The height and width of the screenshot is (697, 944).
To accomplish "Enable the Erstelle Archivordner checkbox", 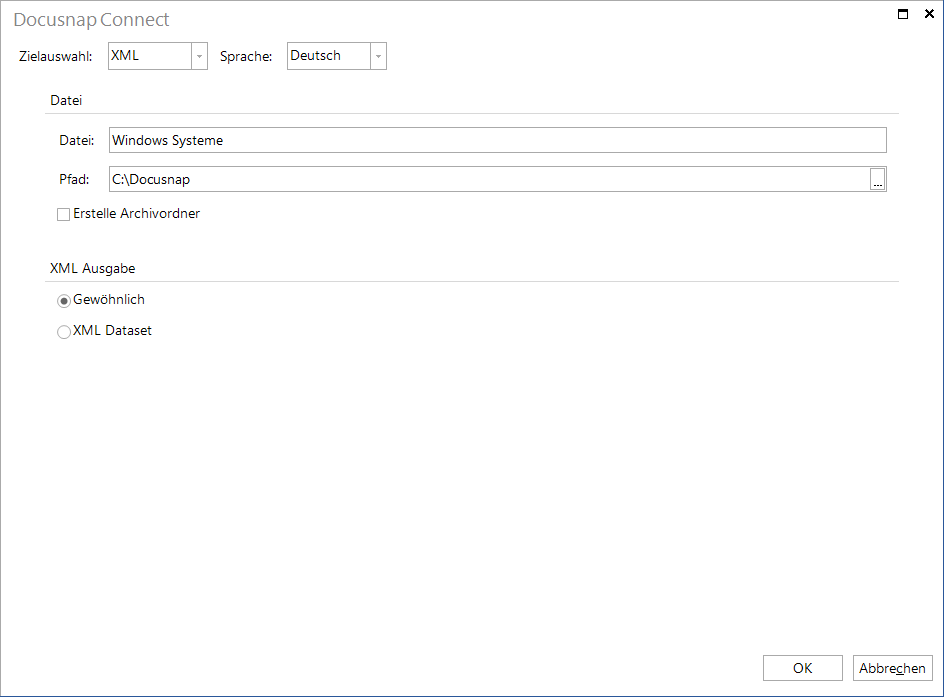I will 63,214.
